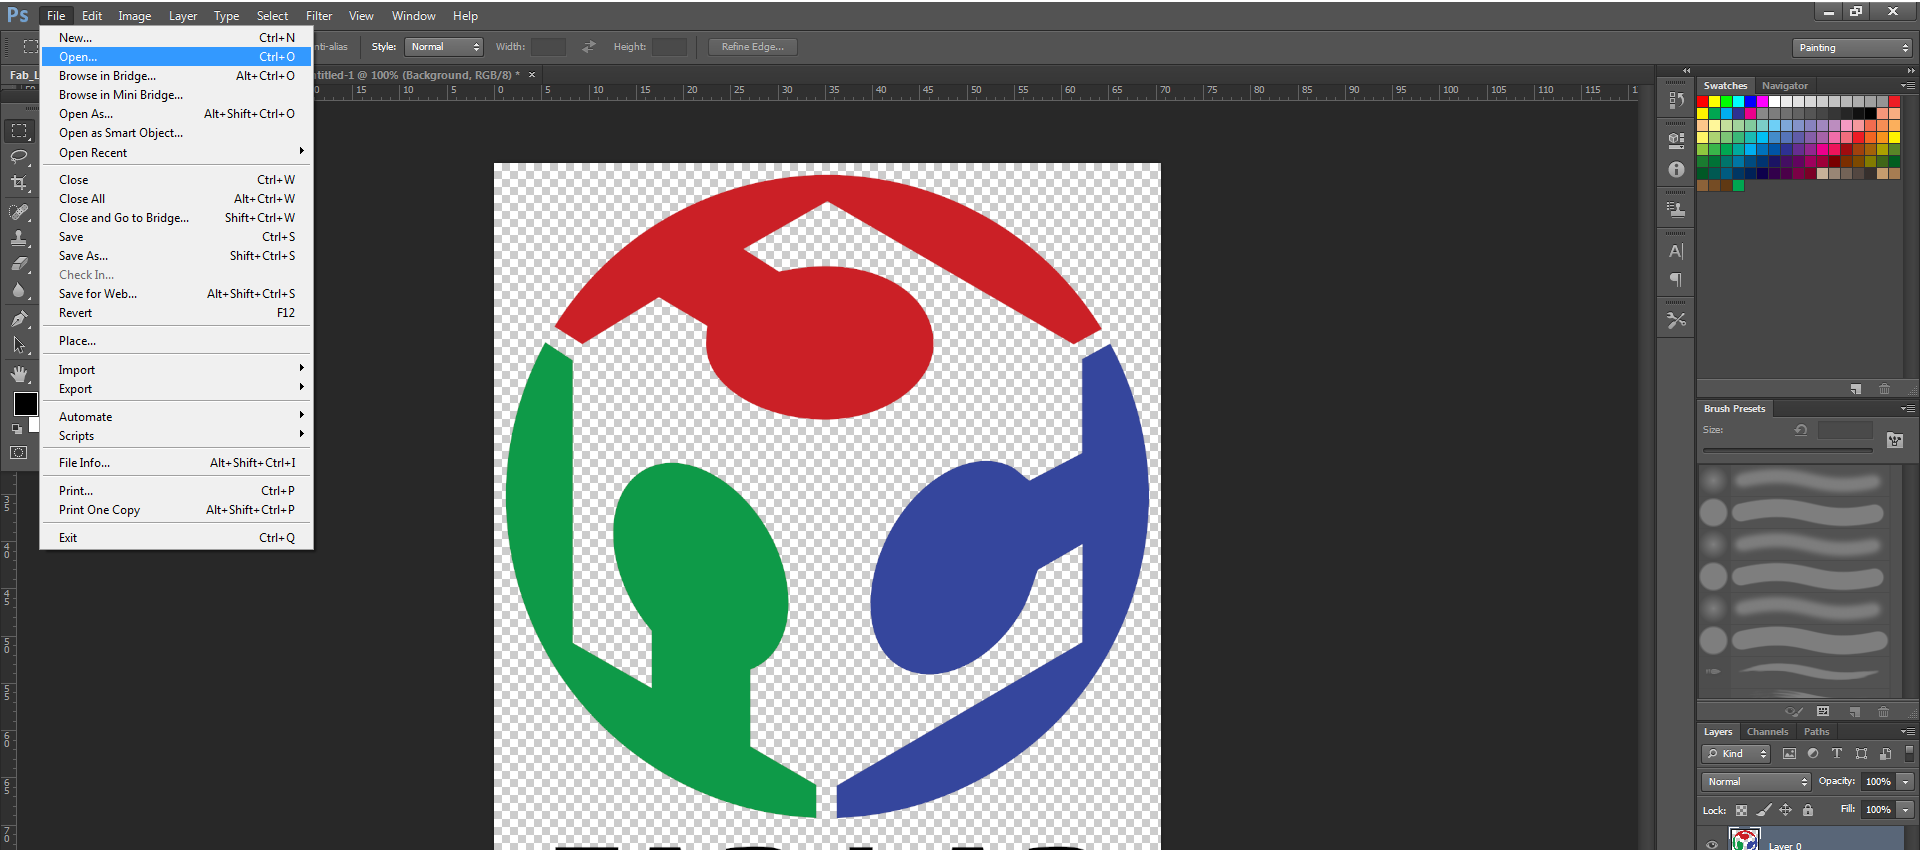Lock all layer attributes

click(1808, 810)
